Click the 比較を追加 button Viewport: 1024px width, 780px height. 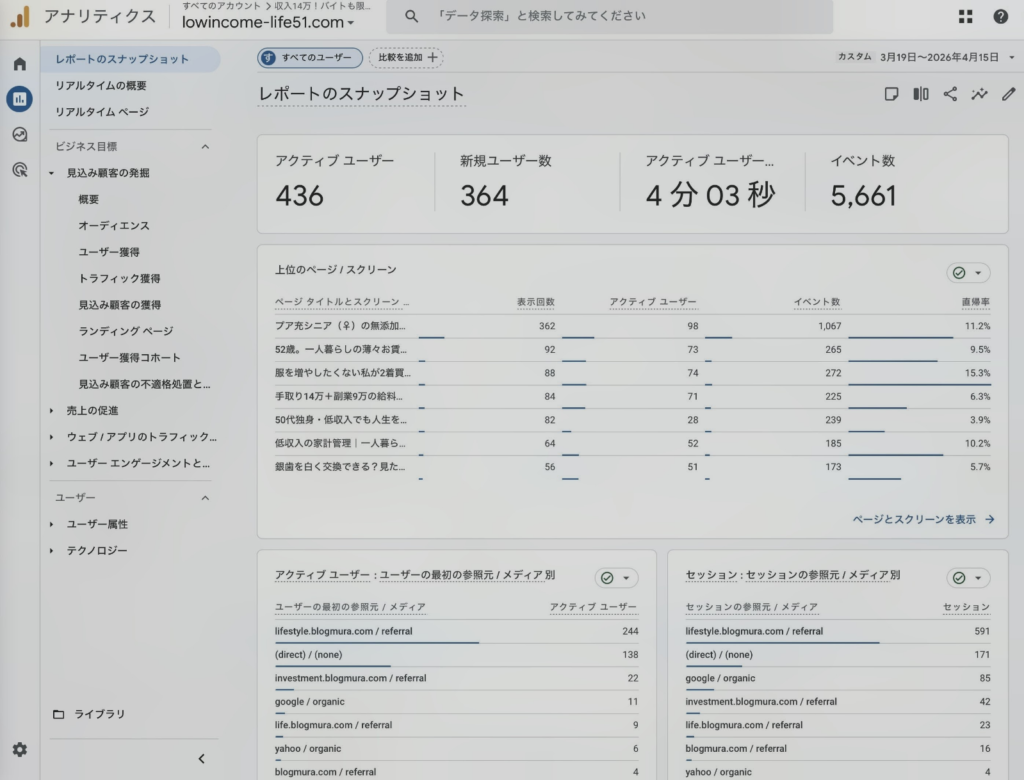click(406, 57)
